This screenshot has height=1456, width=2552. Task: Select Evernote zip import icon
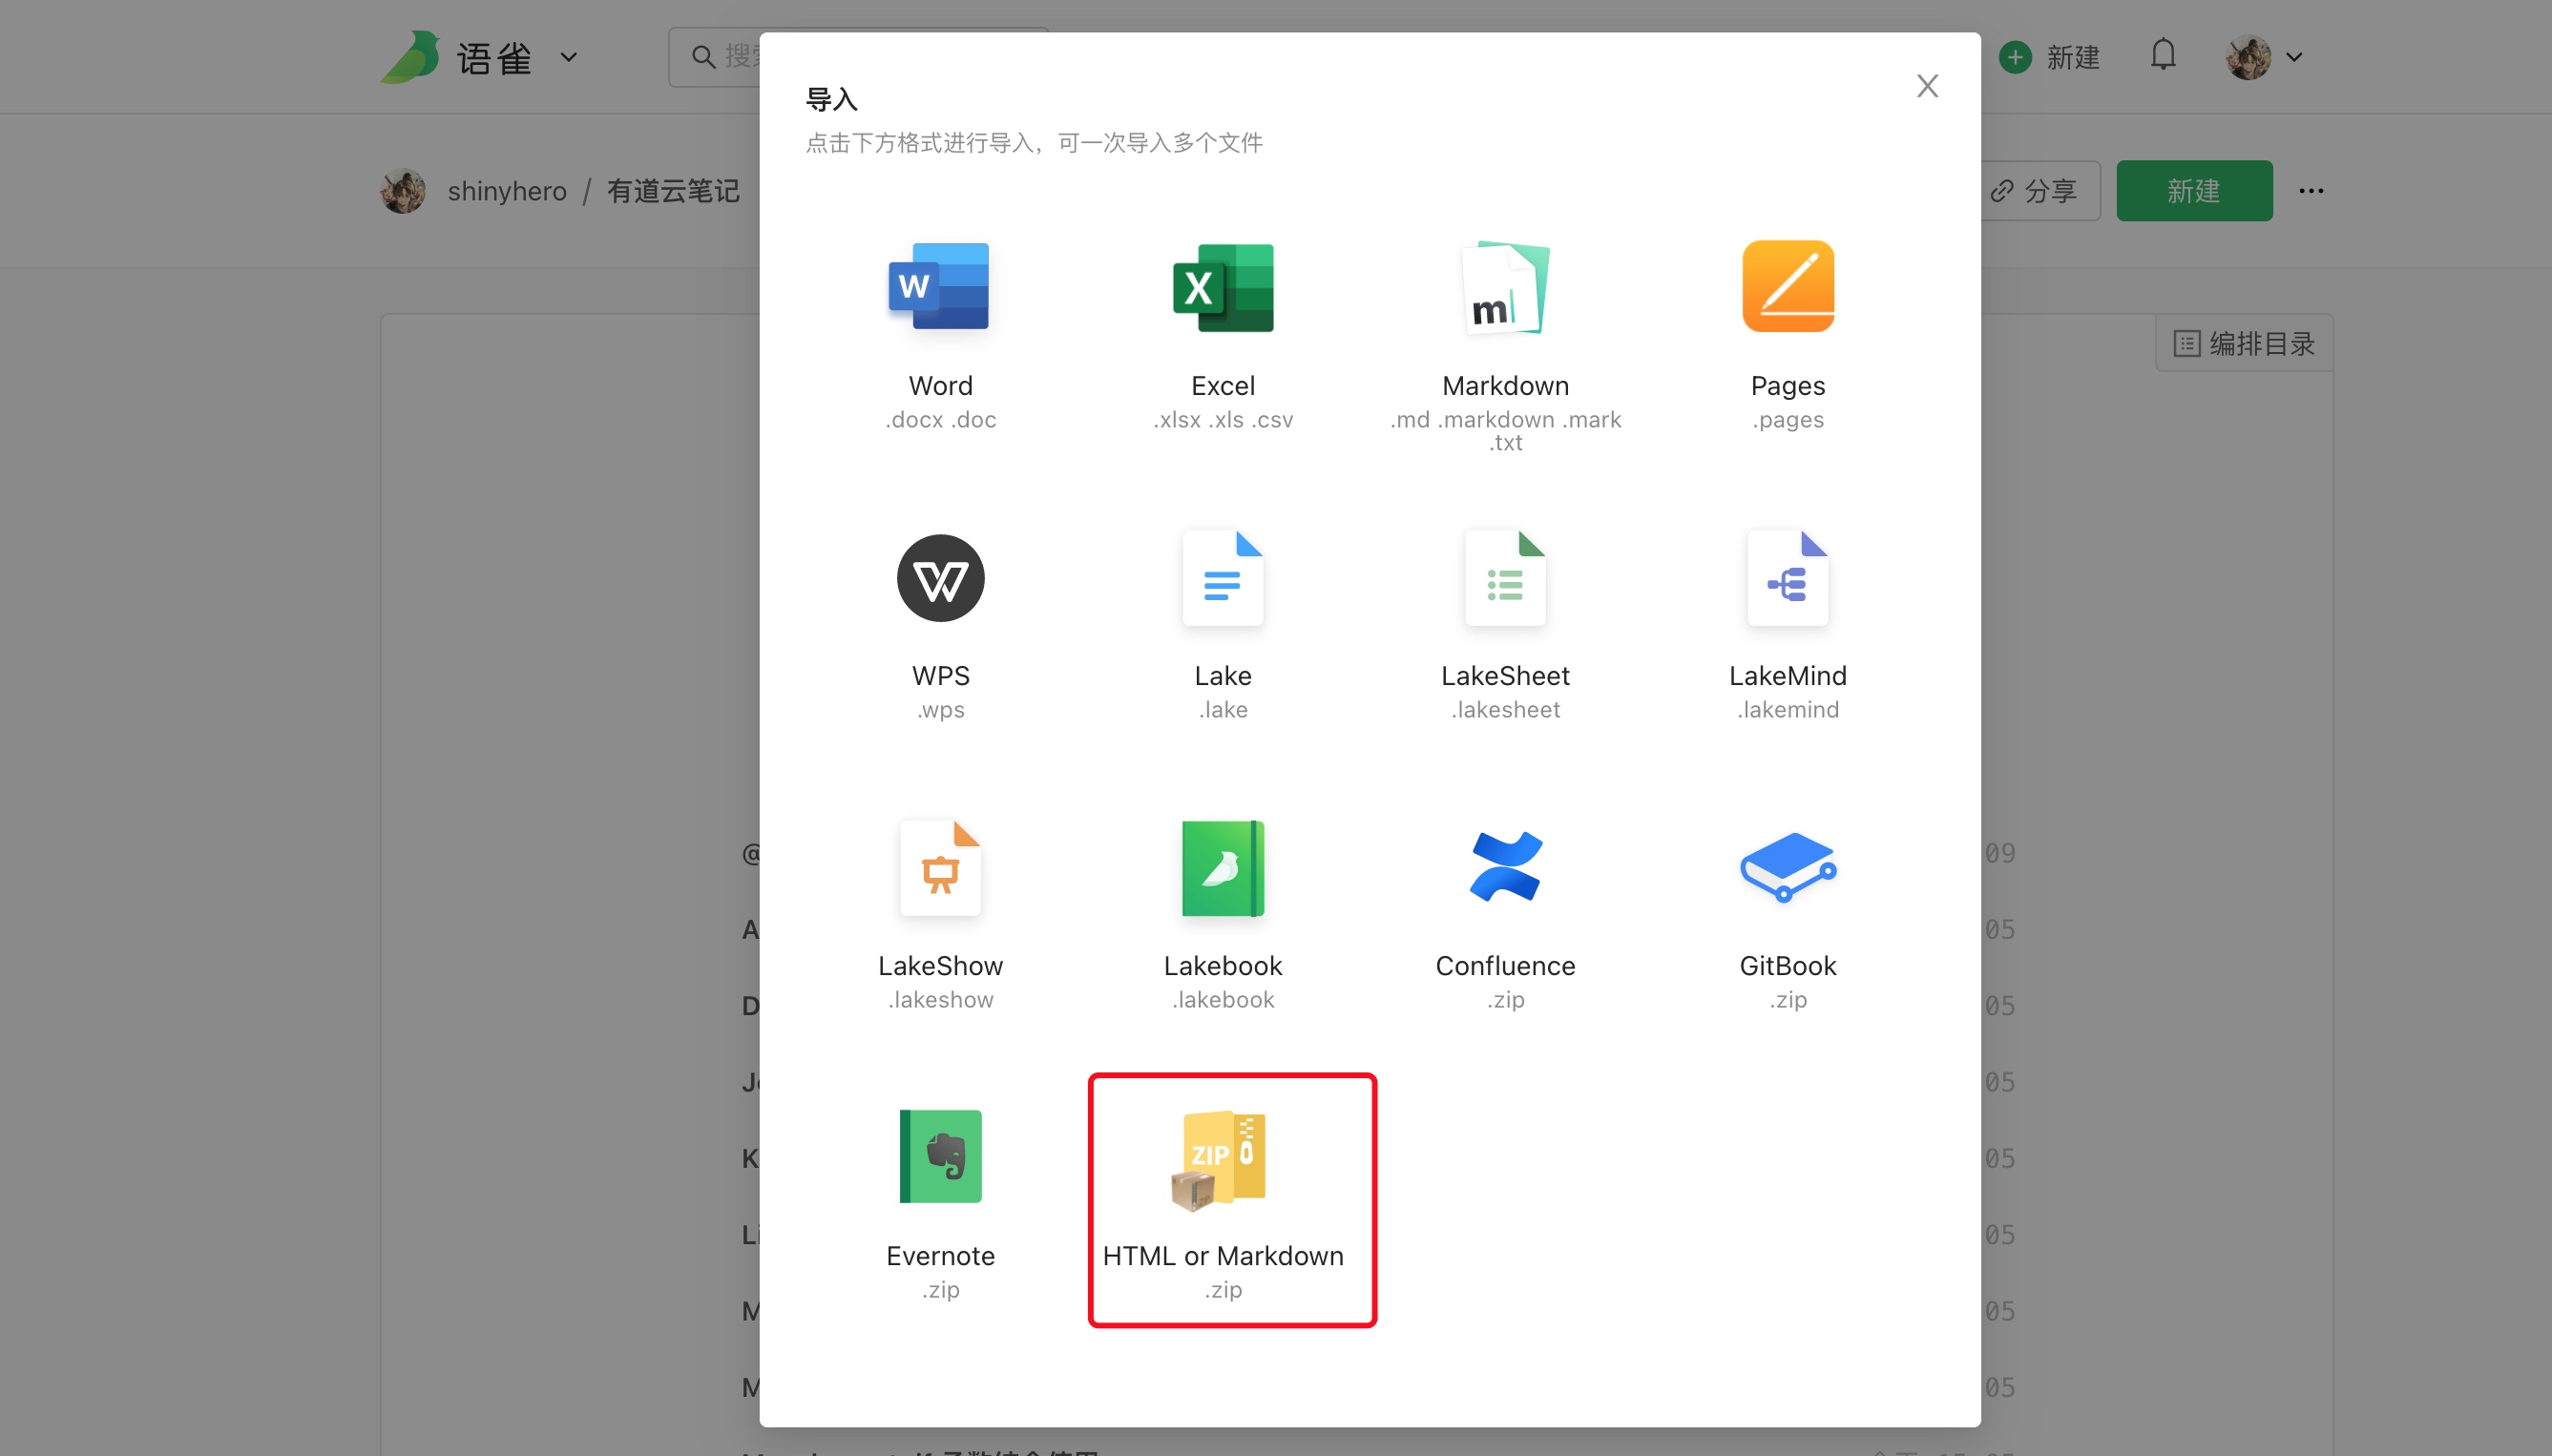click(x=939, y=1157)
